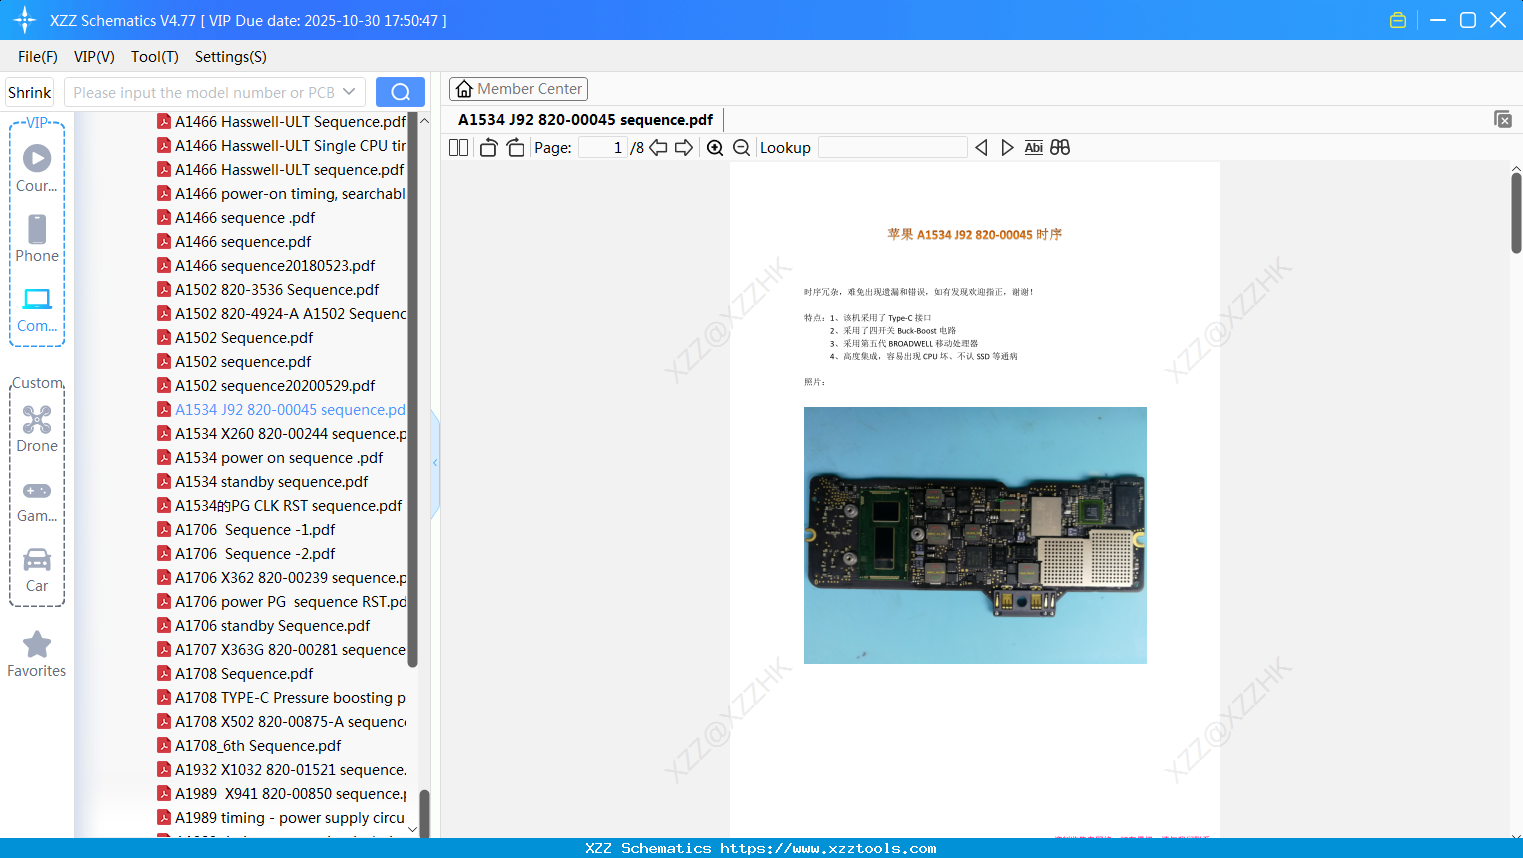Screen dimensions: 1523x858
Task: Open the File(F) menu
Action: [x=38, y=57]
